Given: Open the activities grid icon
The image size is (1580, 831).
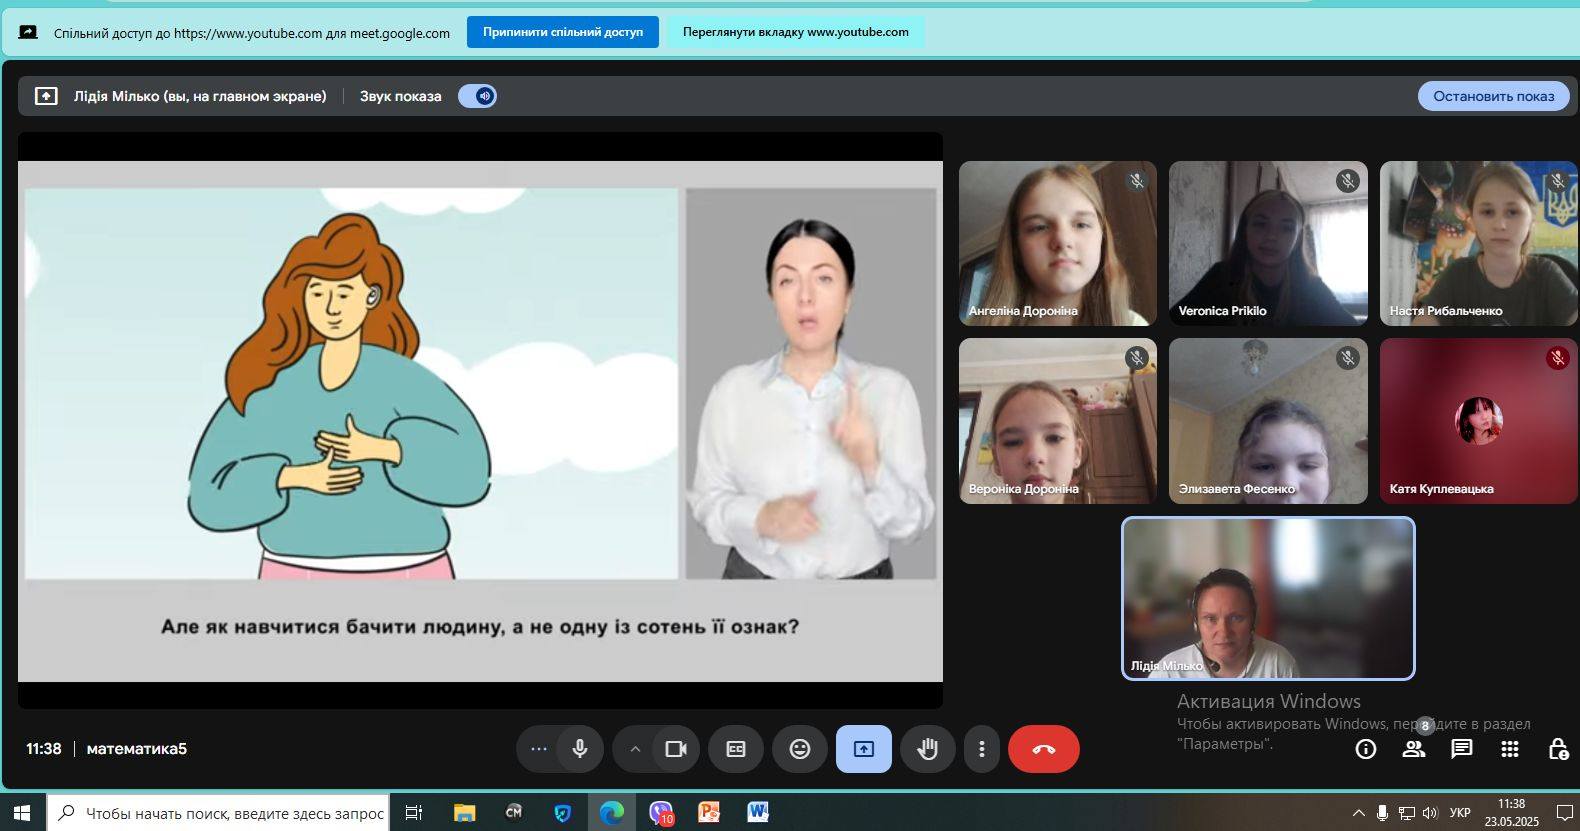Looking at the screenshot, I should point(1510,749).
